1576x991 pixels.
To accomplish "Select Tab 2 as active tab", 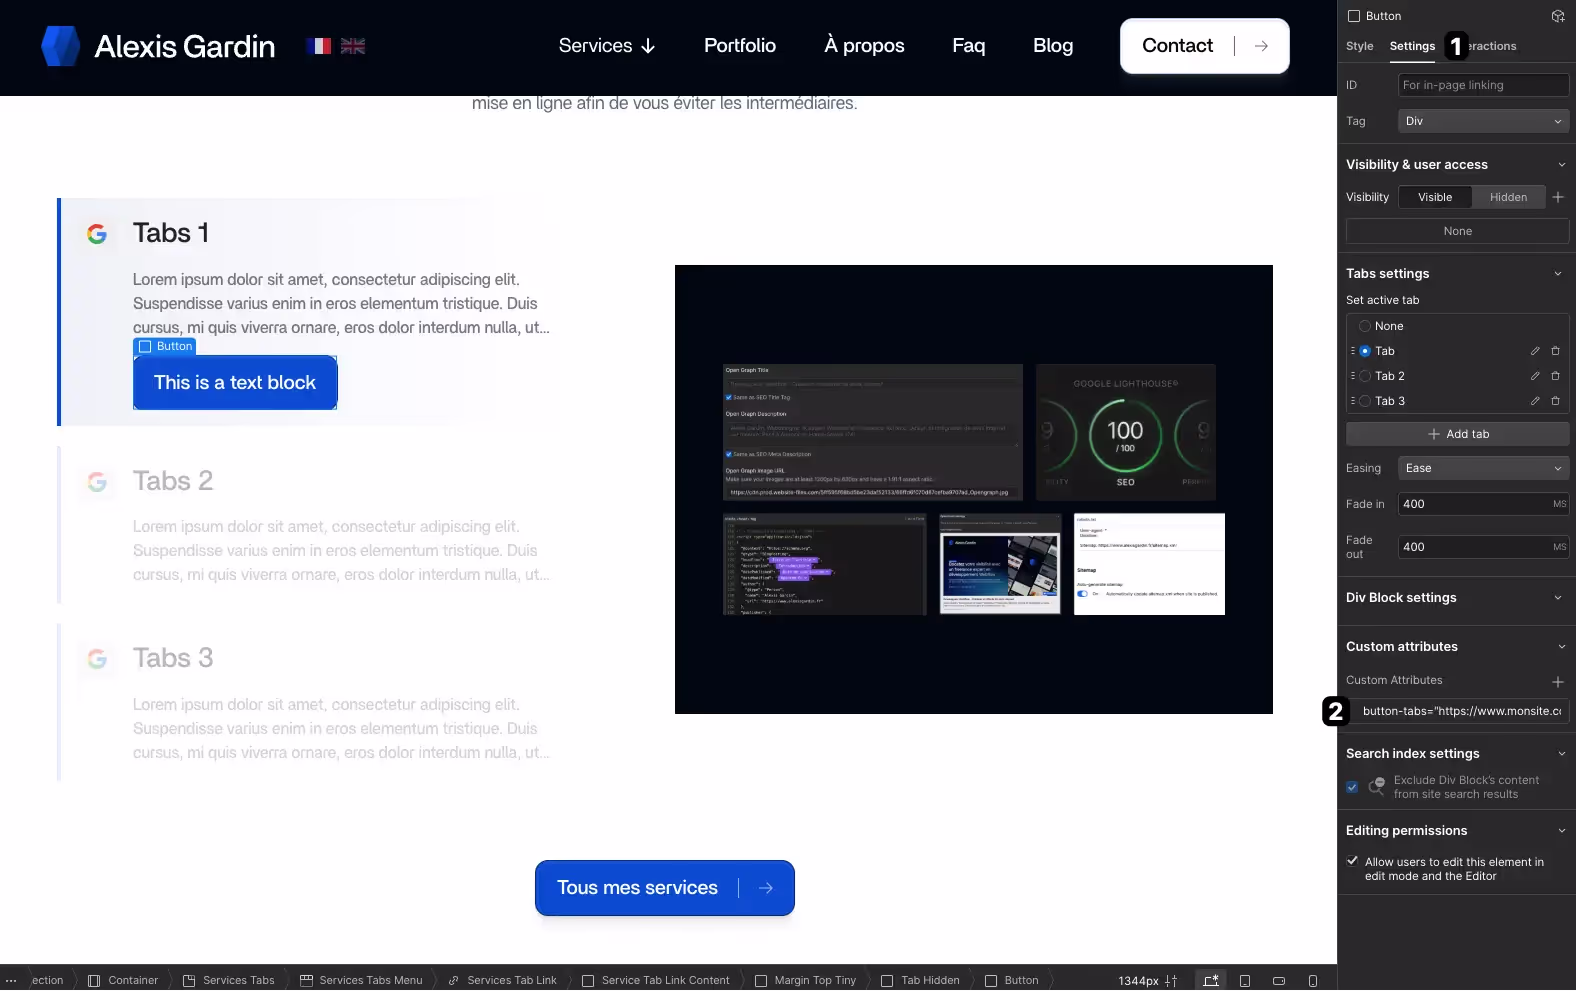I will point(1365,376).
